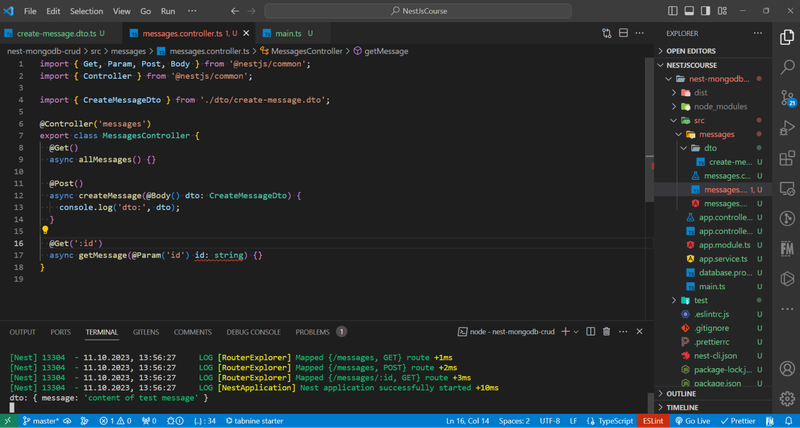Toggle Go Live server
The image size is (800, 428).
pyautogui.click(x=692, y=421)
